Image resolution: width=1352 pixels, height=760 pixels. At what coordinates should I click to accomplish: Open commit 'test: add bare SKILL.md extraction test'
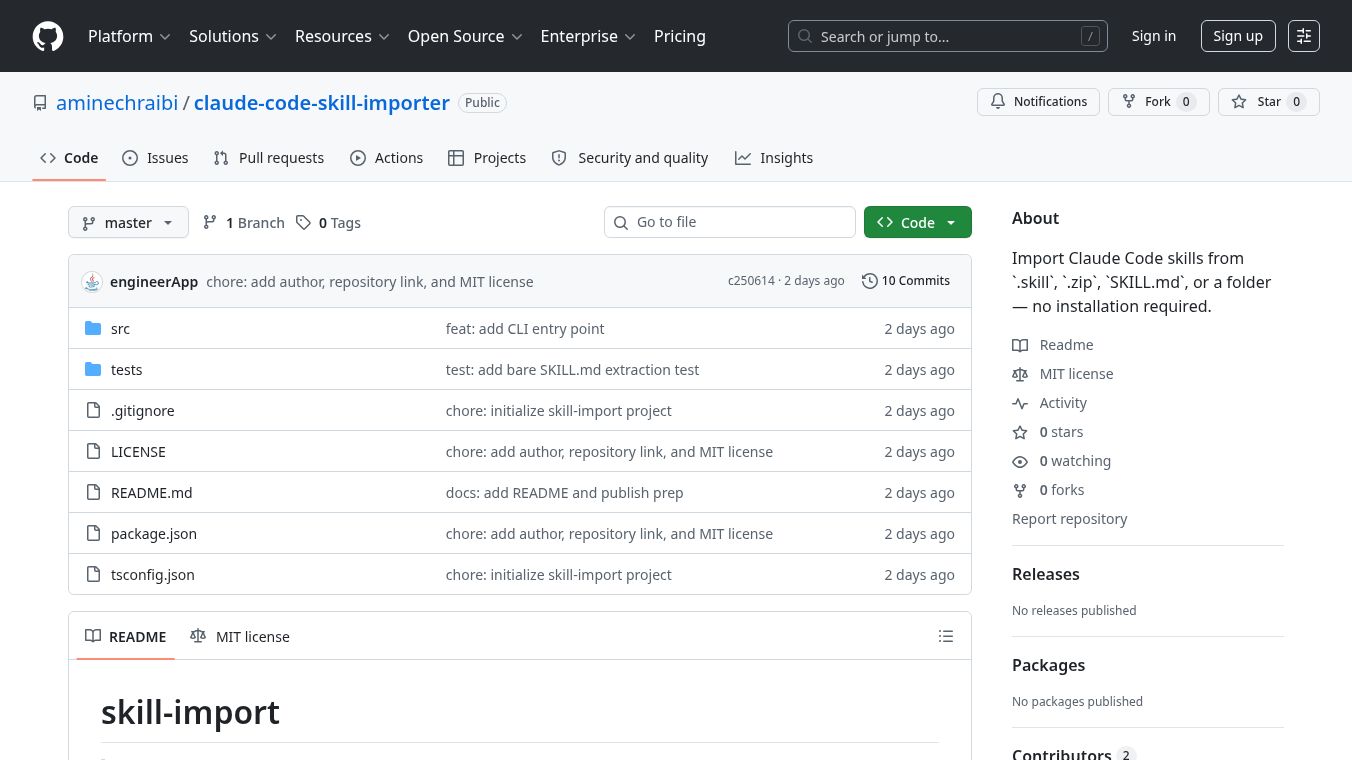click(572, 370)
